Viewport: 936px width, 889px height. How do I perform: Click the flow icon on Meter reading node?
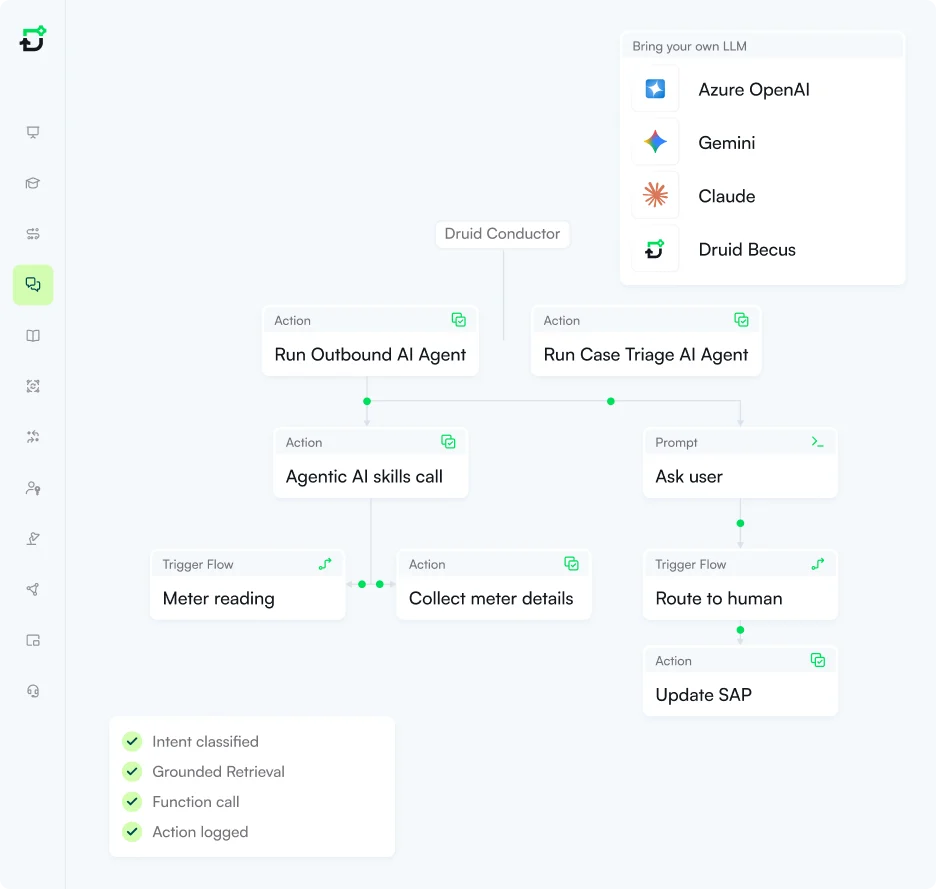tap(325, 564)
